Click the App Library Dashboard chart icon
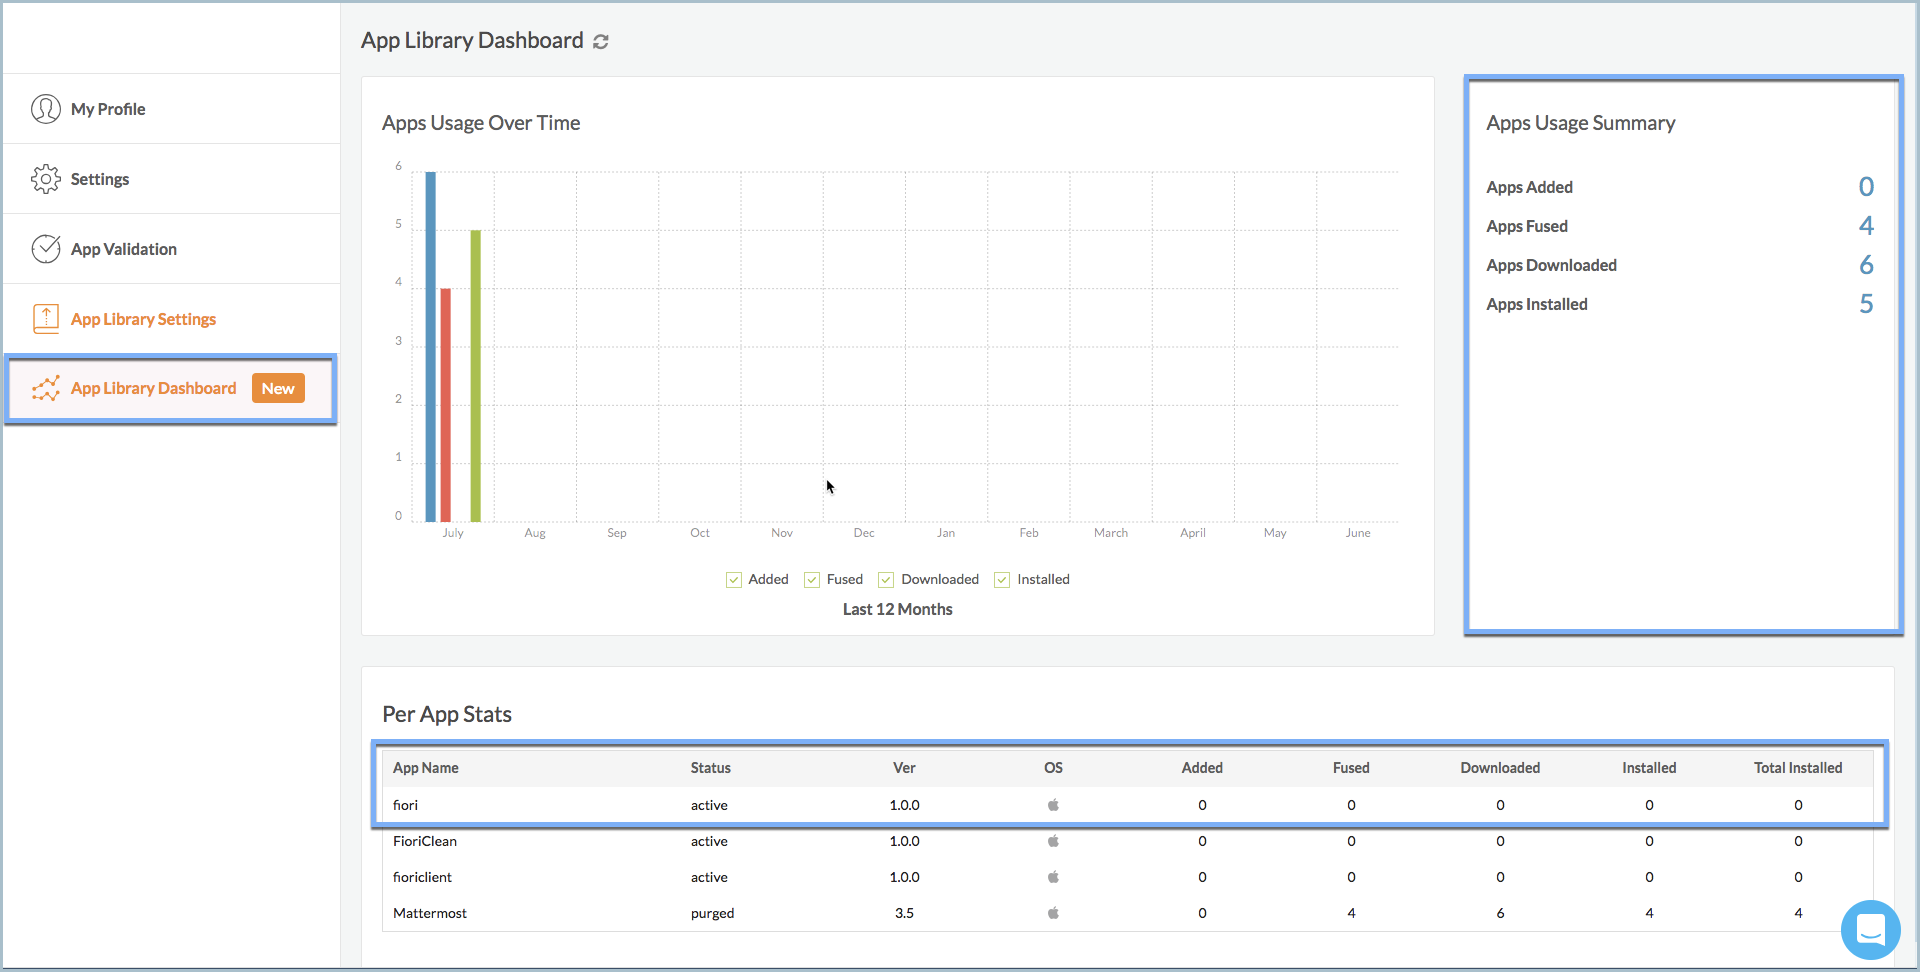This screenshot has width=1920, height=972. pos(46,388)
